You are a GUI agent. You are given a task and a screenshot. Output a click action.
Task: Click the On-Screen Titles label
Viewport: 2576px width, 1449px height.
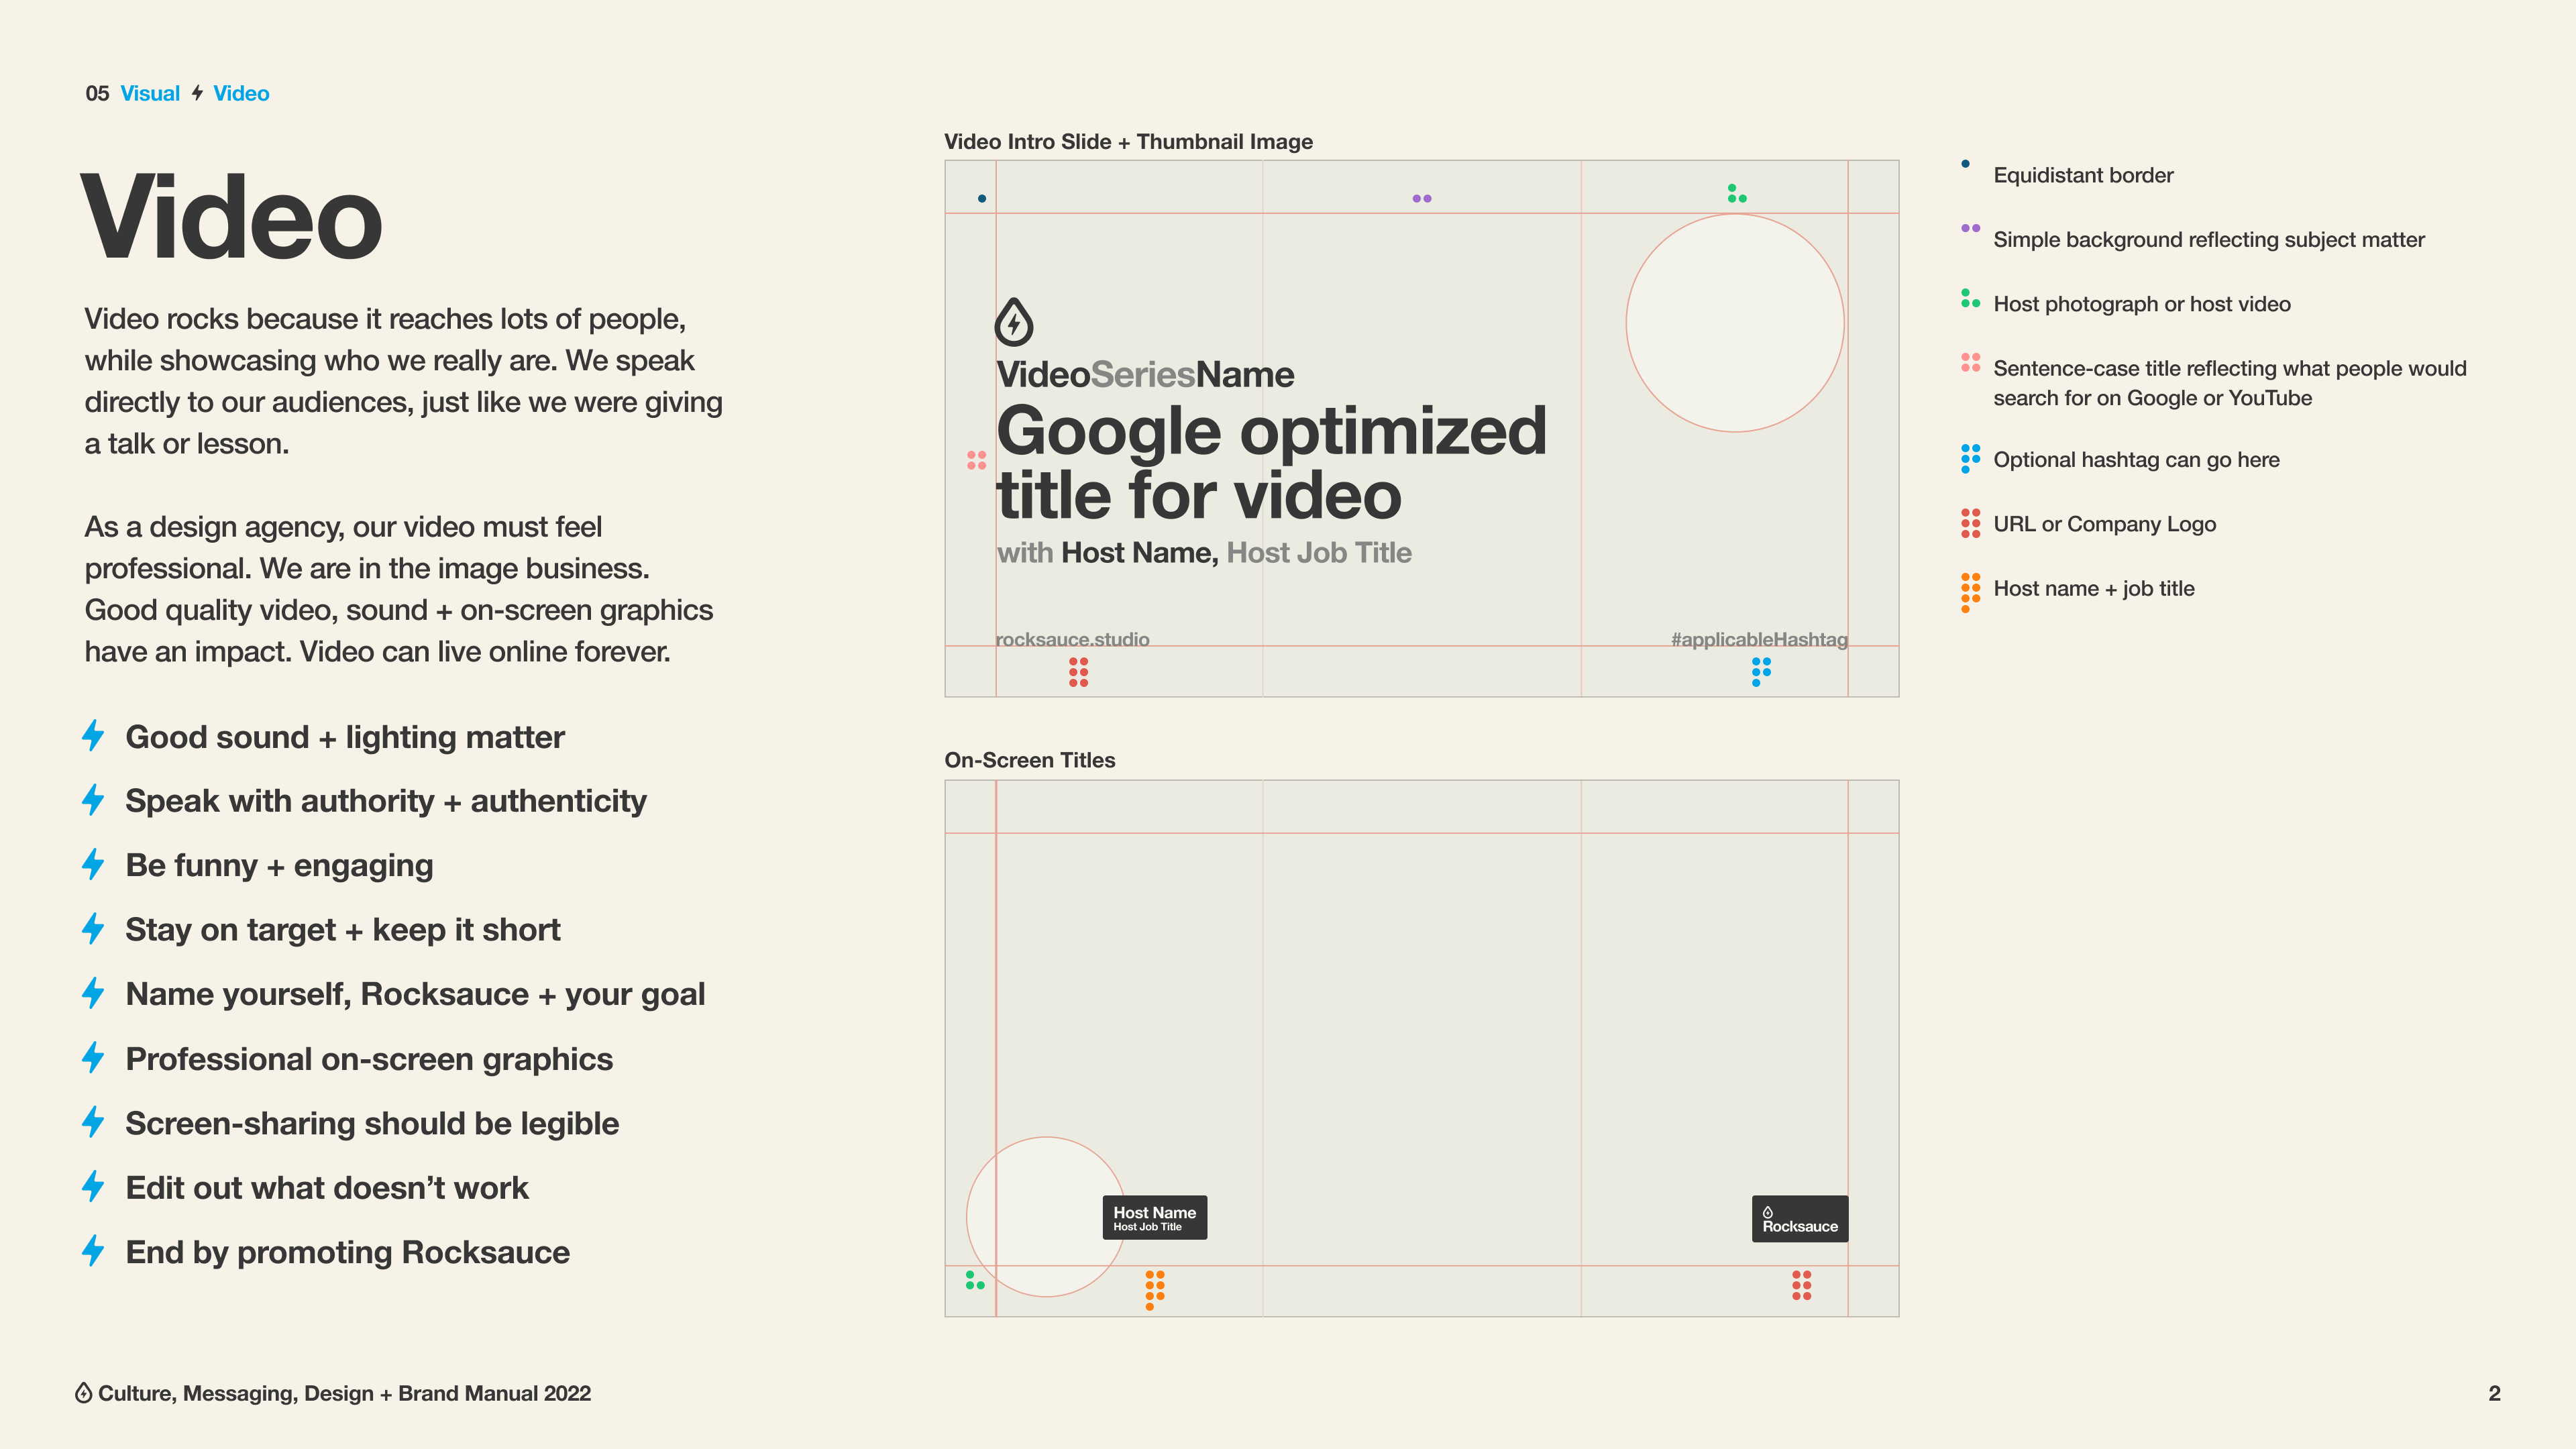[1030, 760]
